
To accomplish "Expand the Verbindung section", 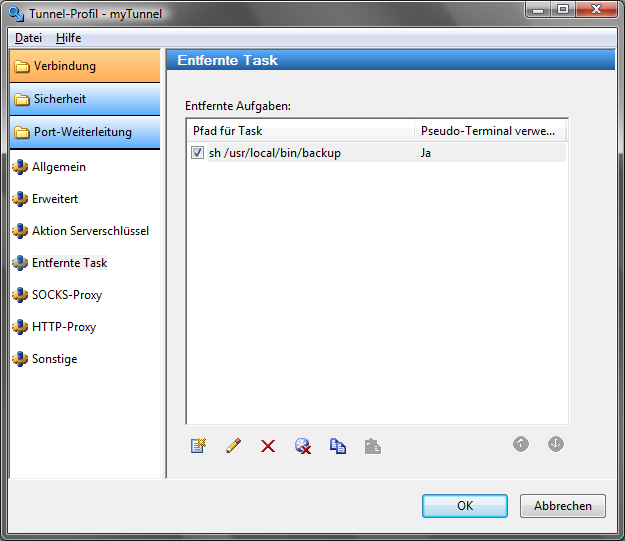I will 84,66.
